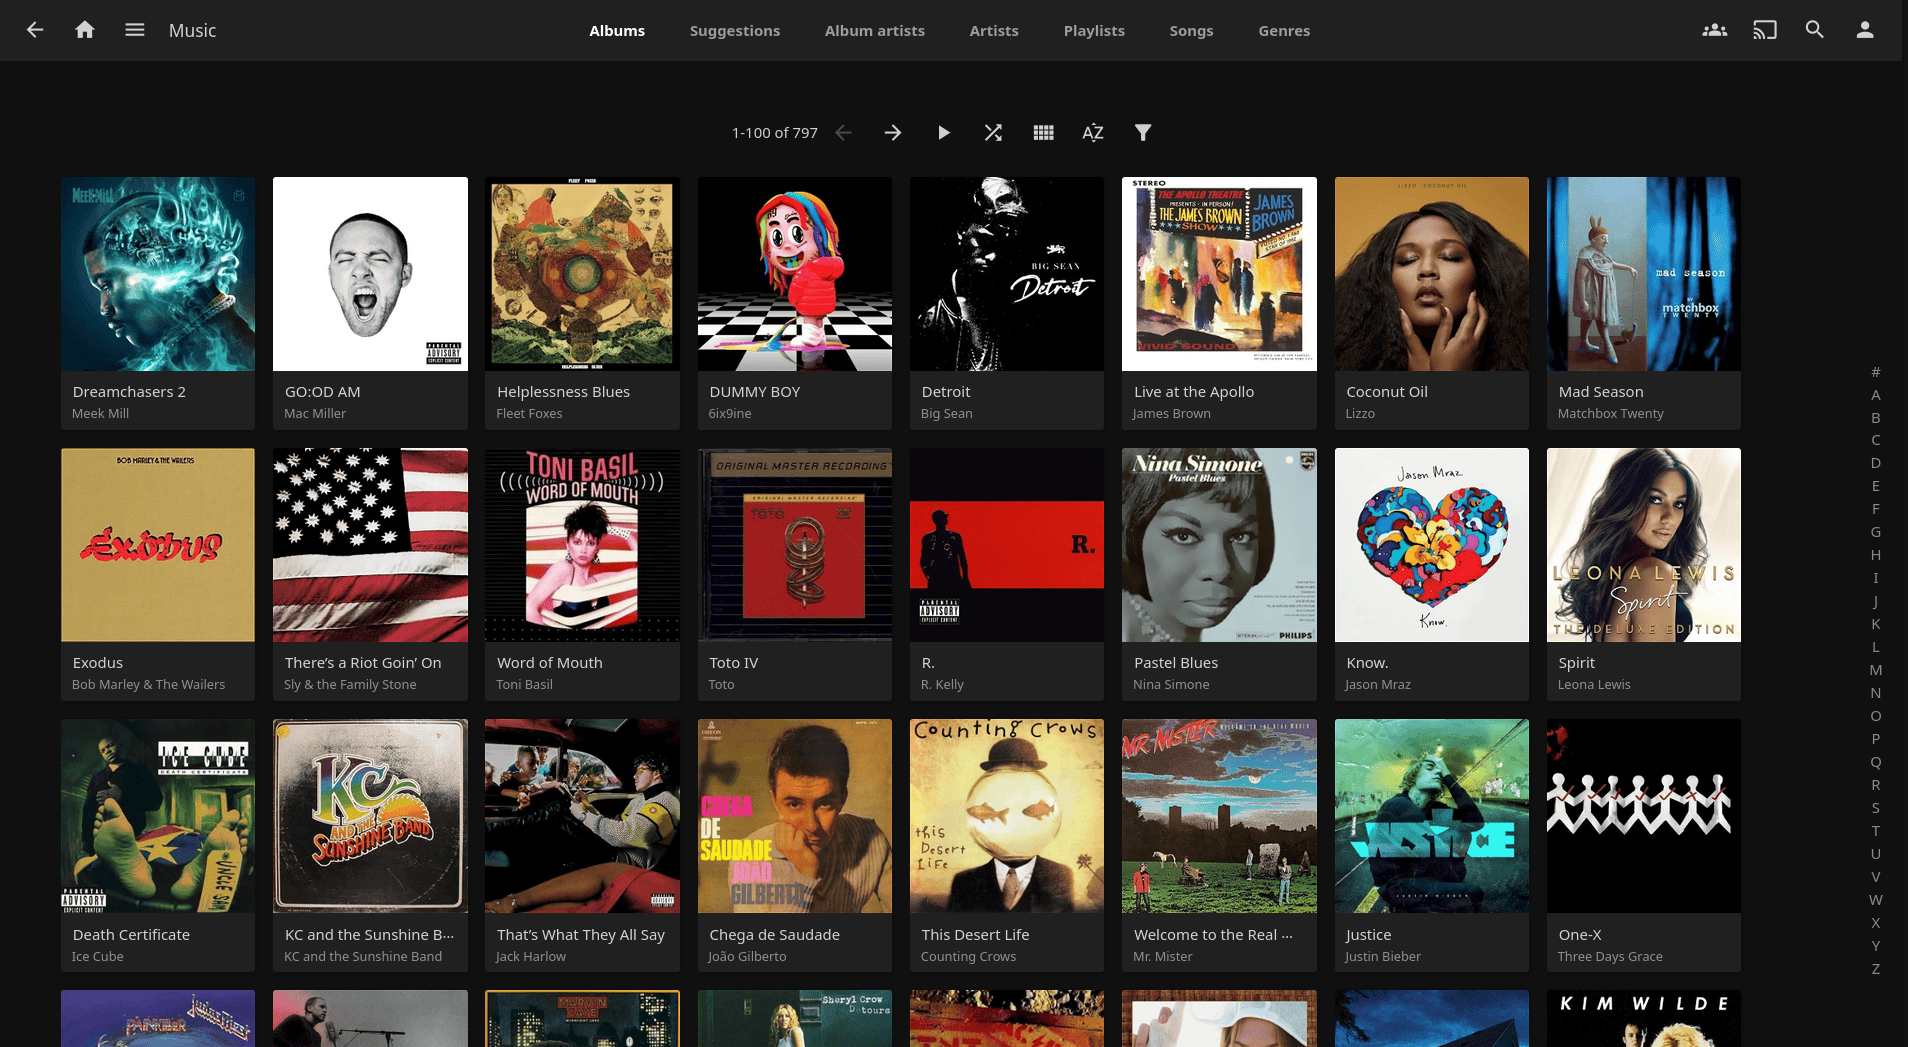Open Big Sean artist link
This screenshot has height=1047, width=1908.
pos(947,413)
